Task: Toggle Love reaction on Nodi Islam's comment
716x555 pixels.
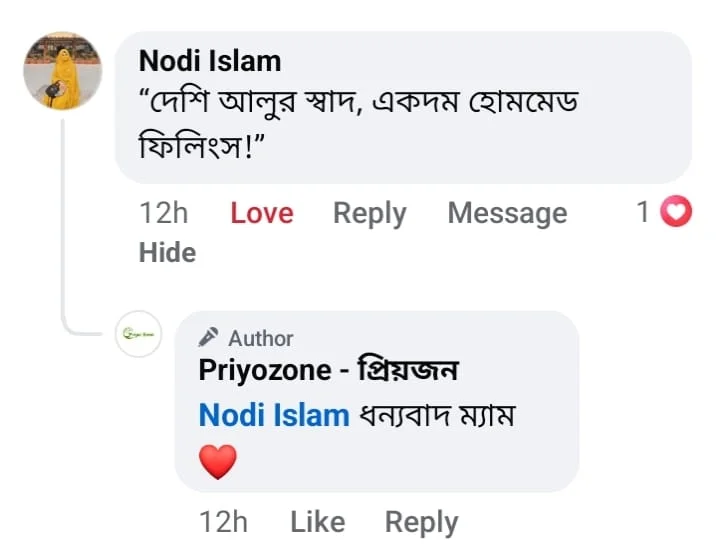Action: pos(262,213)
